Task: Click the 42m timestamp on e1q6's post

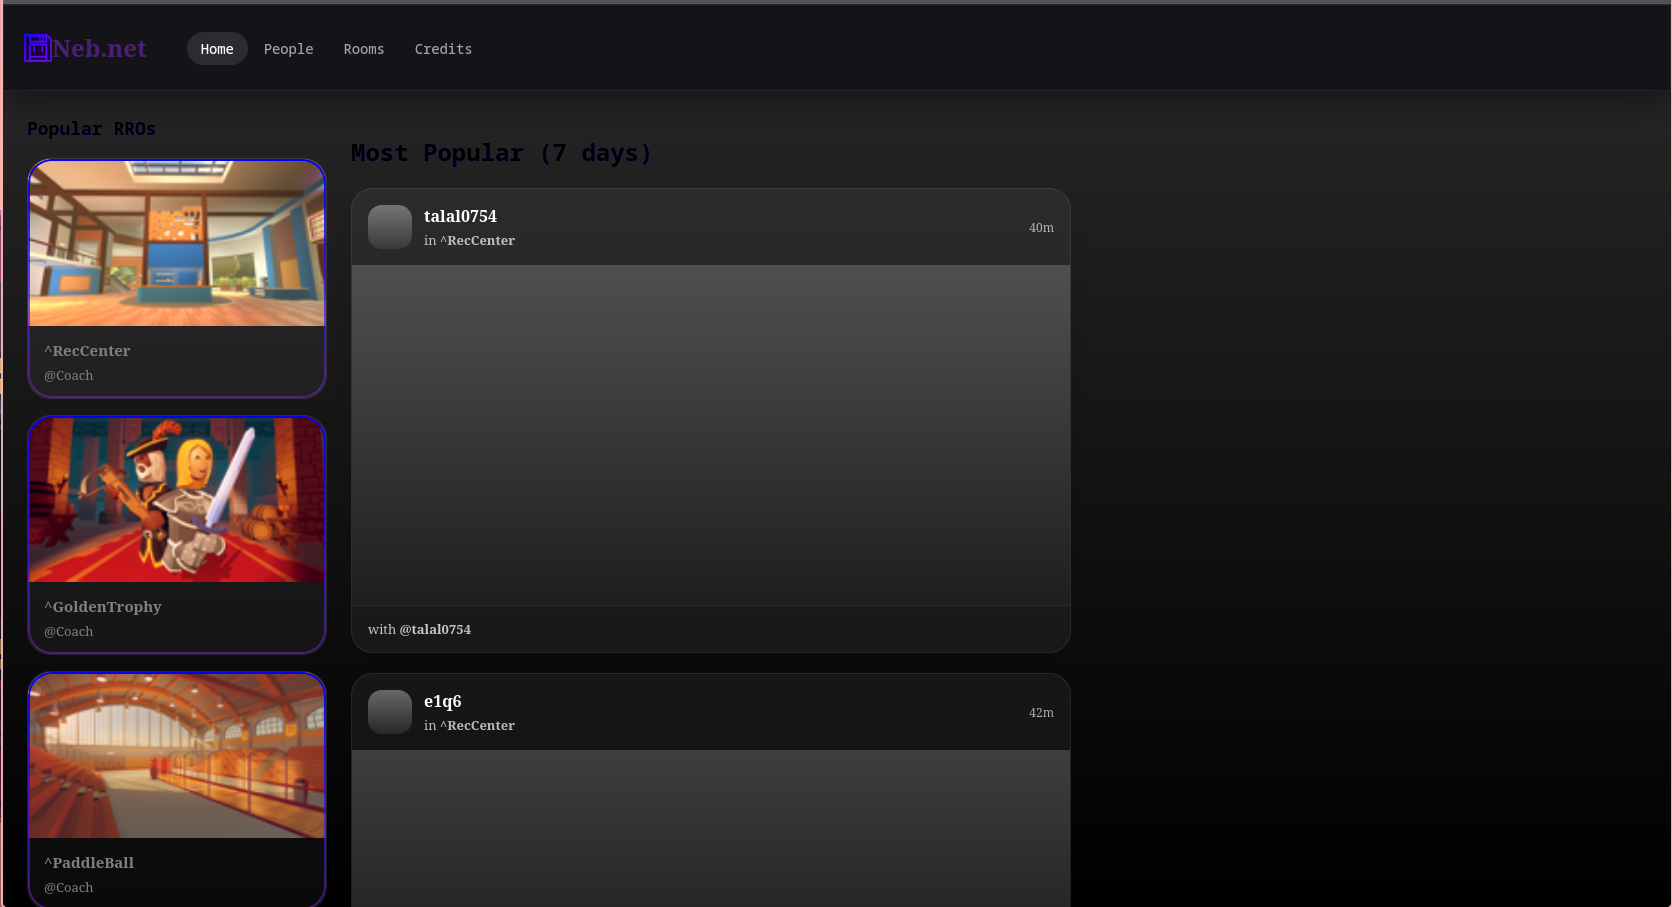Action: 1041,713
